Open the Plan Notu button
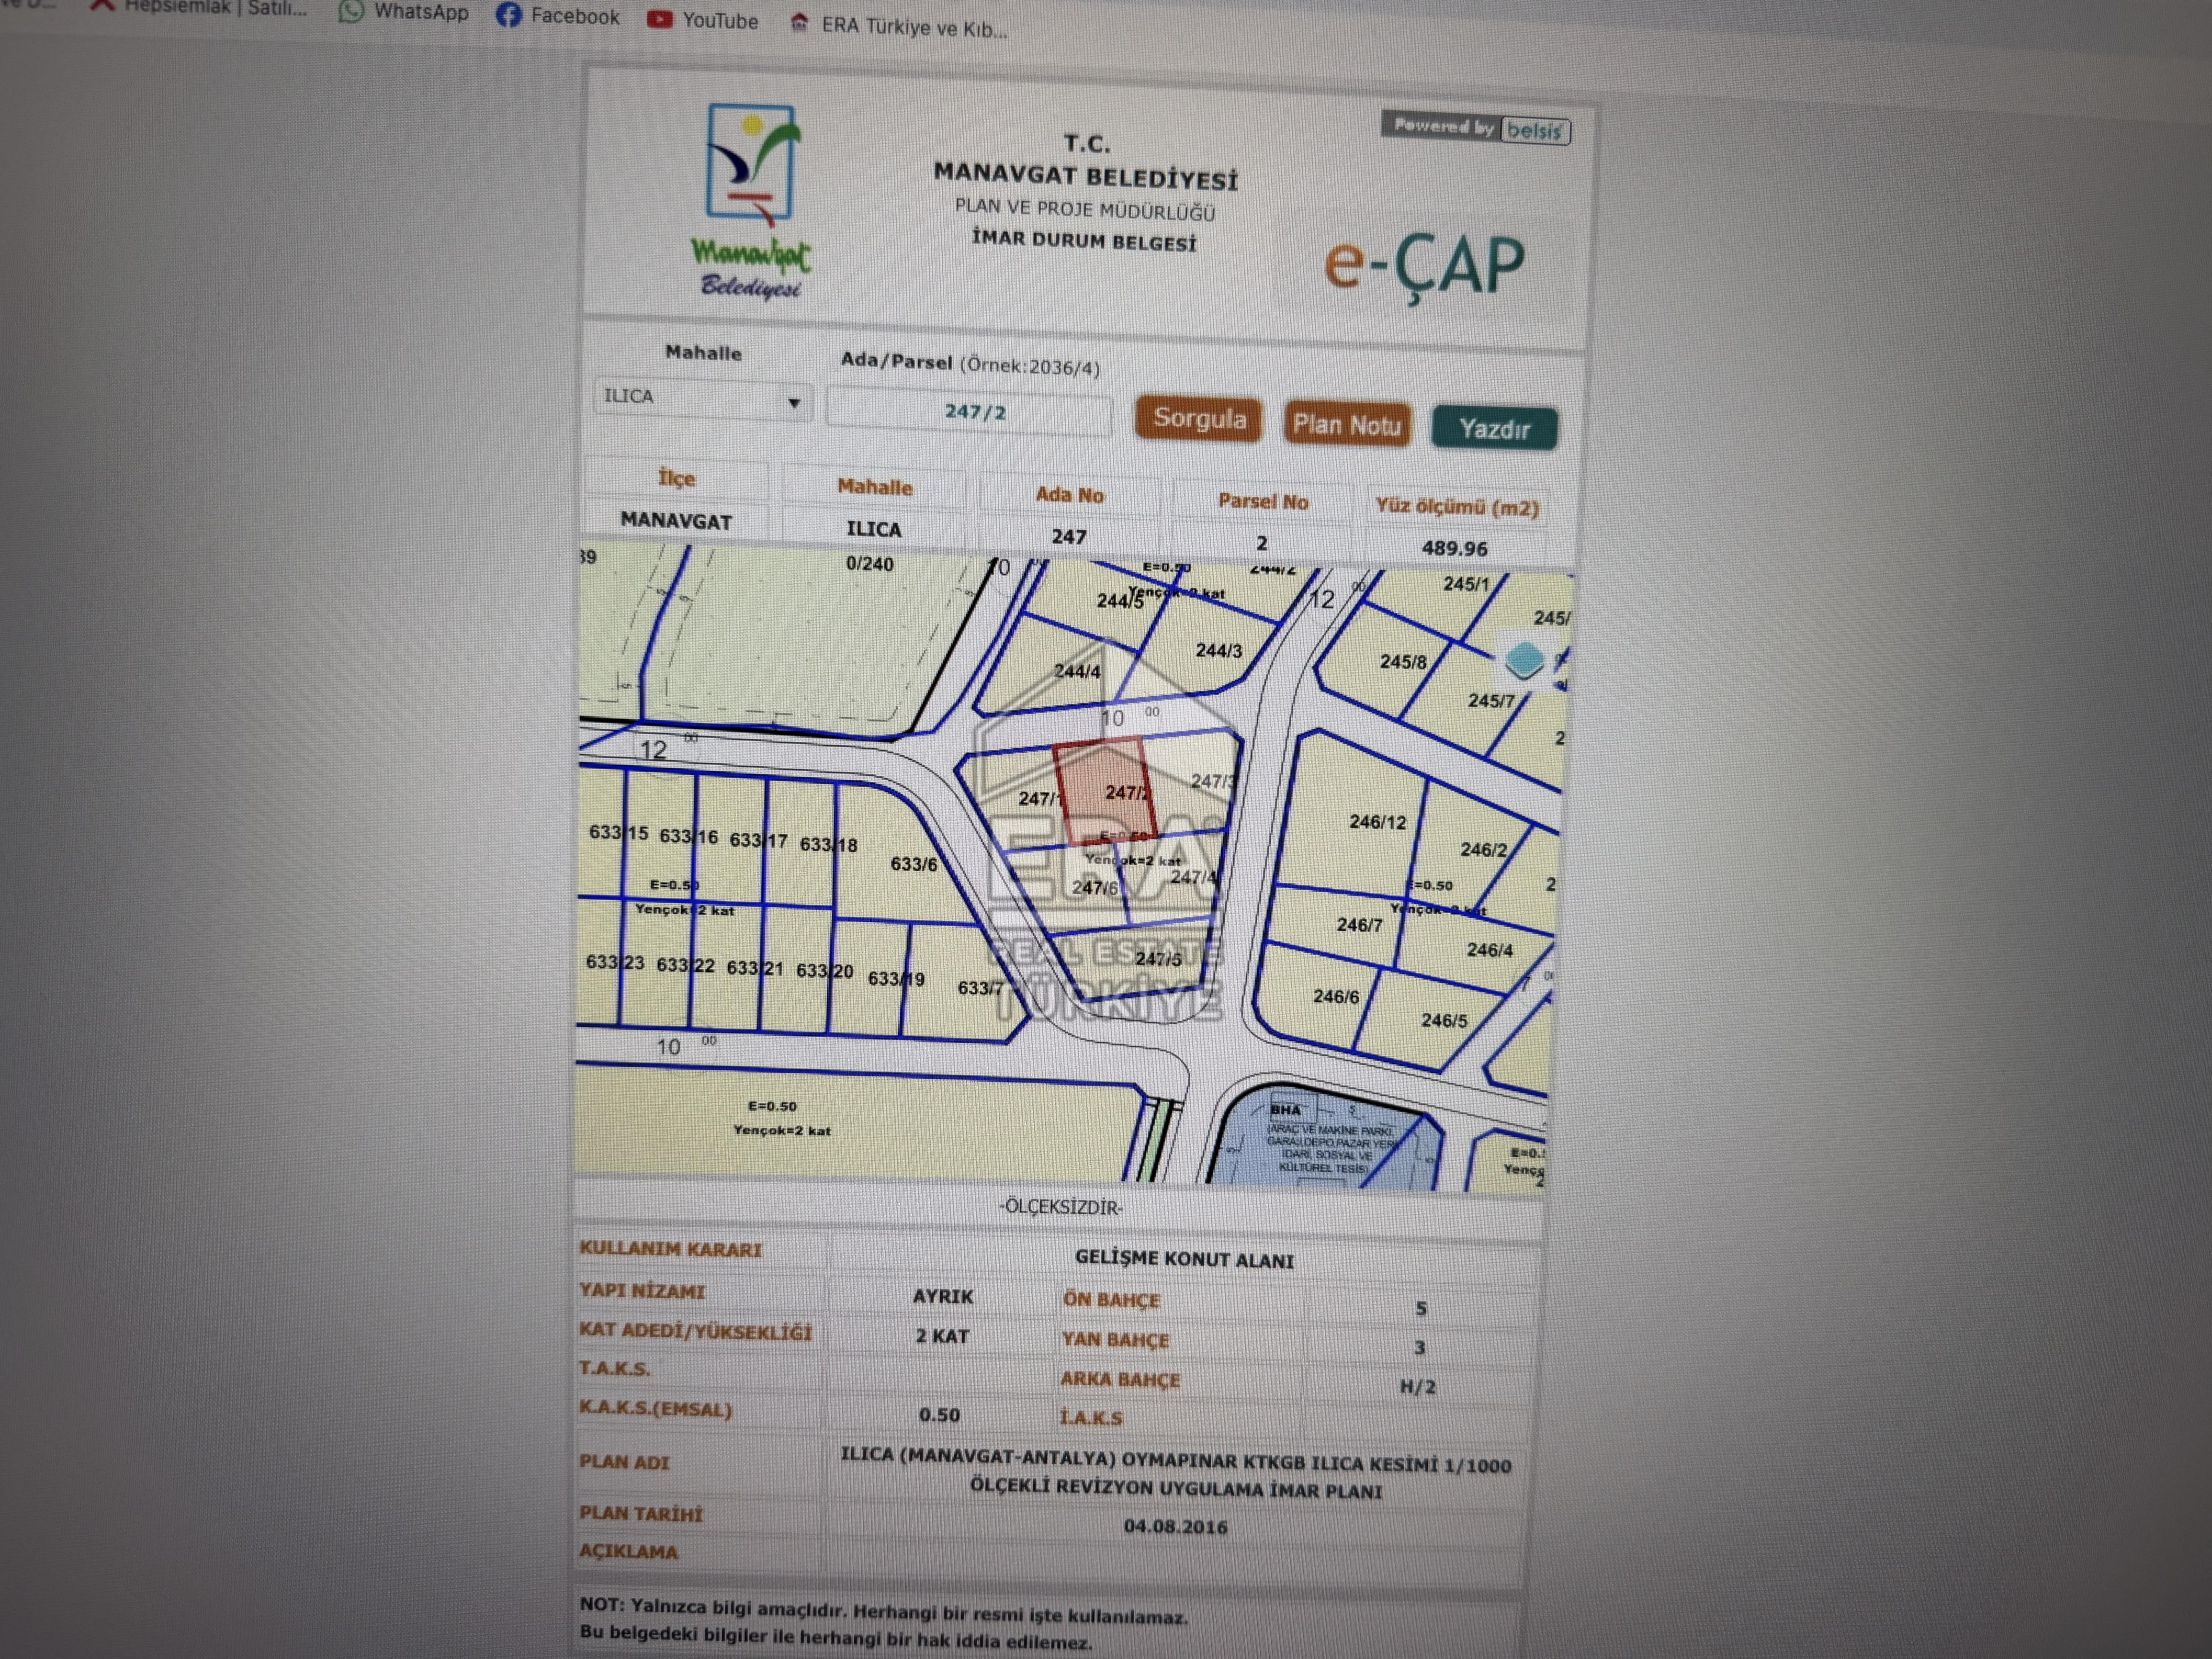This screenshot has height=1659, width=2212. point(1346,425)
